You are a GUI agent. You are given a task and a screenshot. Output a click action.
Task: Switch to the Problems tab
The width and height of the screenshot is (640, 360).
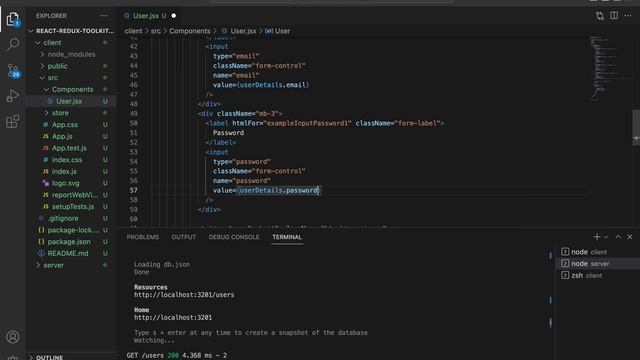[x=142, y=237]
